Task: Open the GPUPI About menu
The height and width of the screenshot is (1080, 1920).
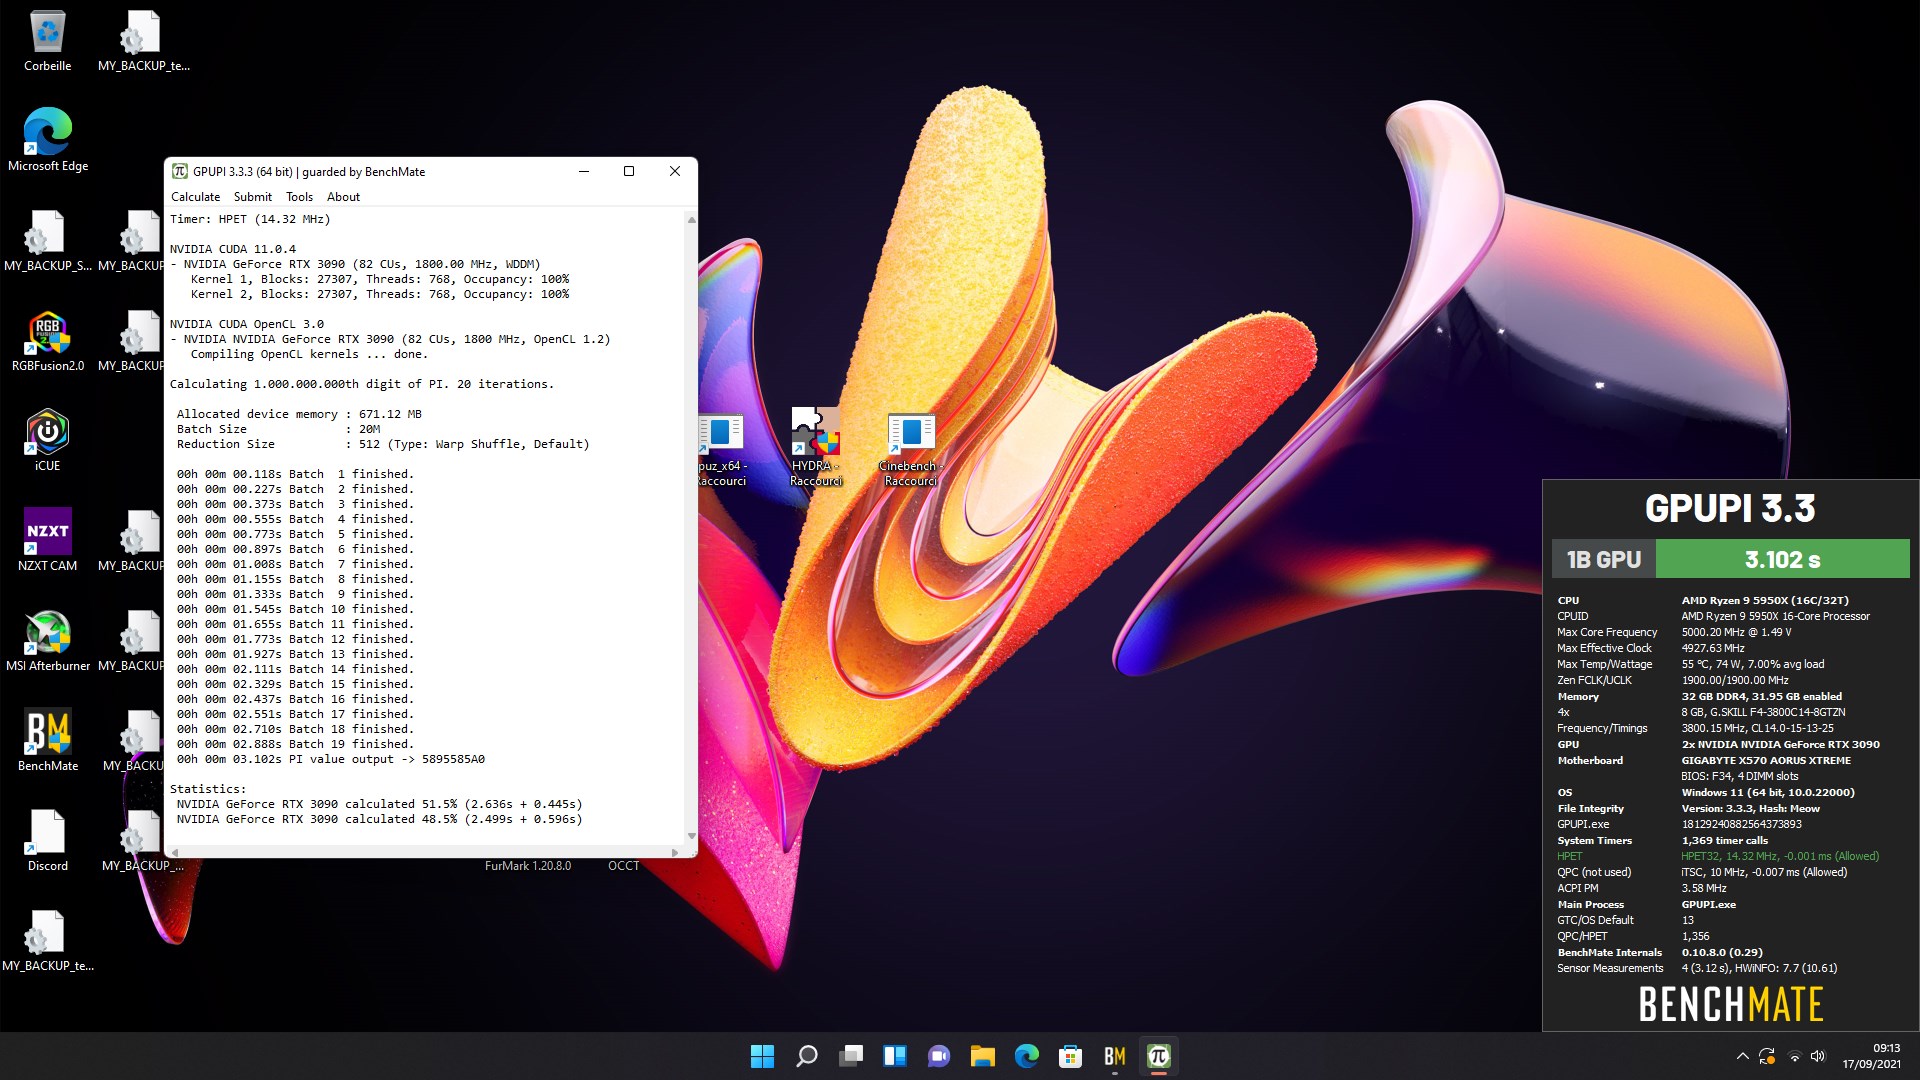Action: (343, 197)
